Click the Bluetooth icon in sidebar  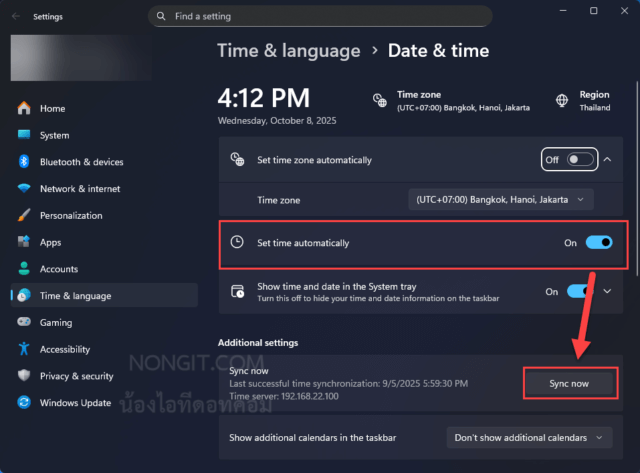[24, 162]
